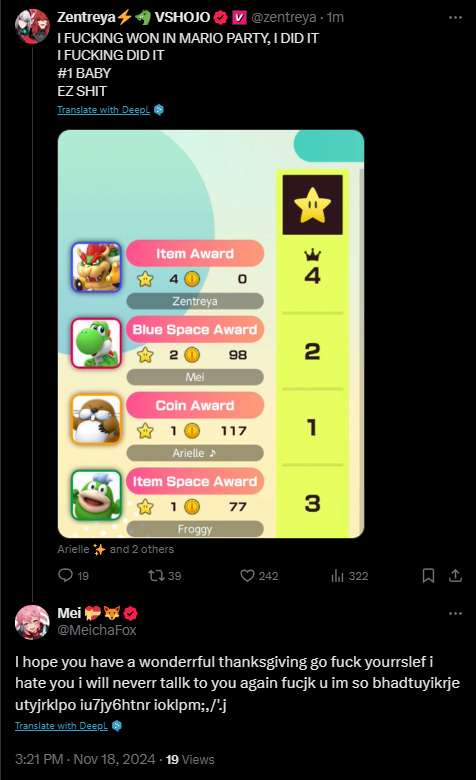This screenshot has width=476, height=780.
Task: View tagged users Arielle and 2 others
Action: [115, 549]
